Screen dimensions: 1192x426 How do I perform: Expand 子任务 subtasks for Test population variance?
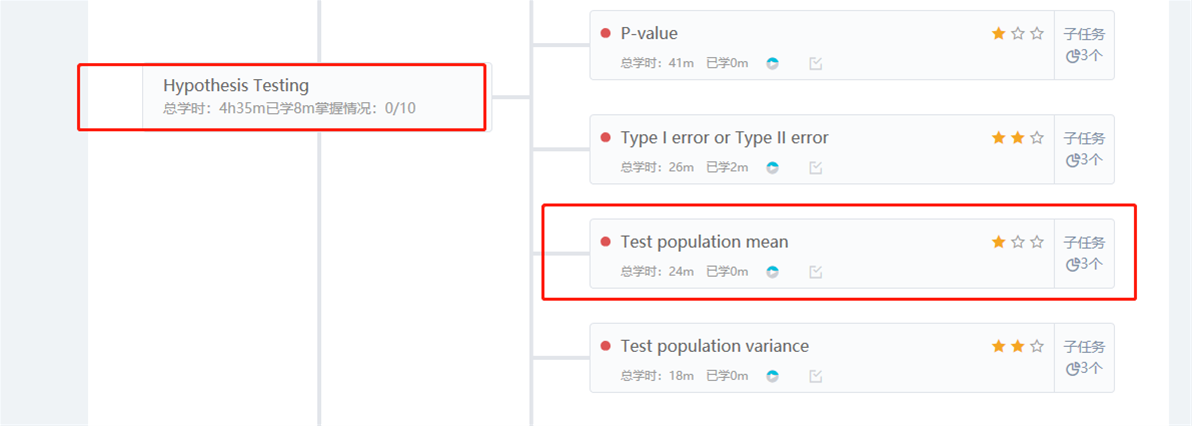pyautogui.click(x=1084, y=357)
